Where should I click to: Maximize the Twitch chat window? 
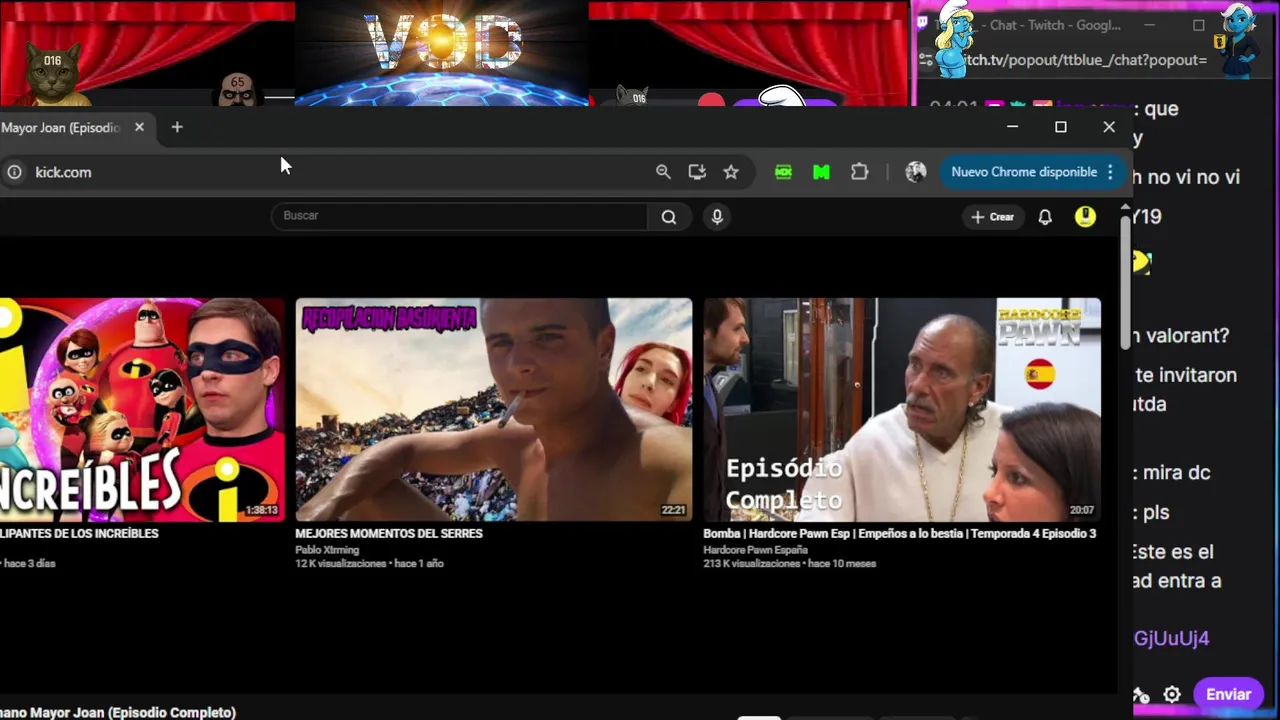(1198, 25)
